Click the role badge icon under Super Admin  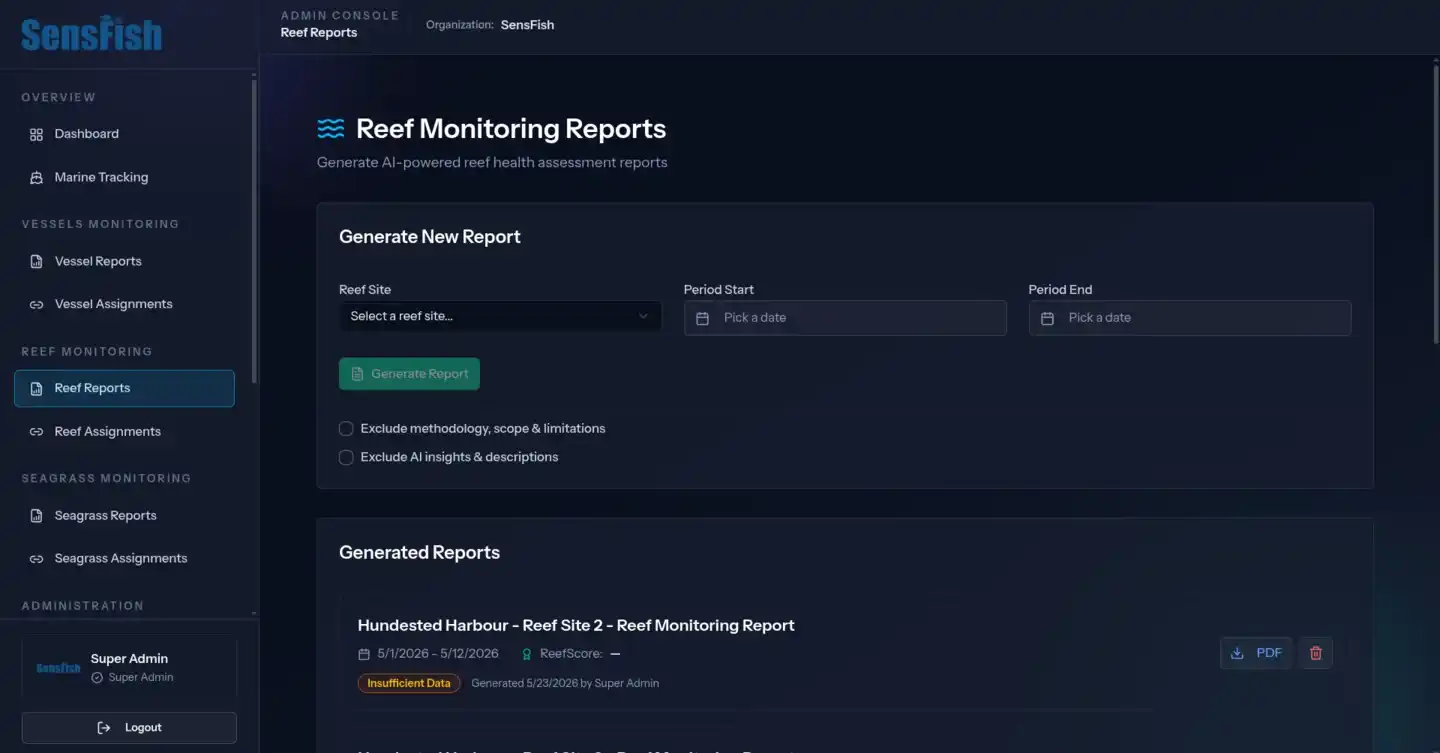[x=97, y=678]
